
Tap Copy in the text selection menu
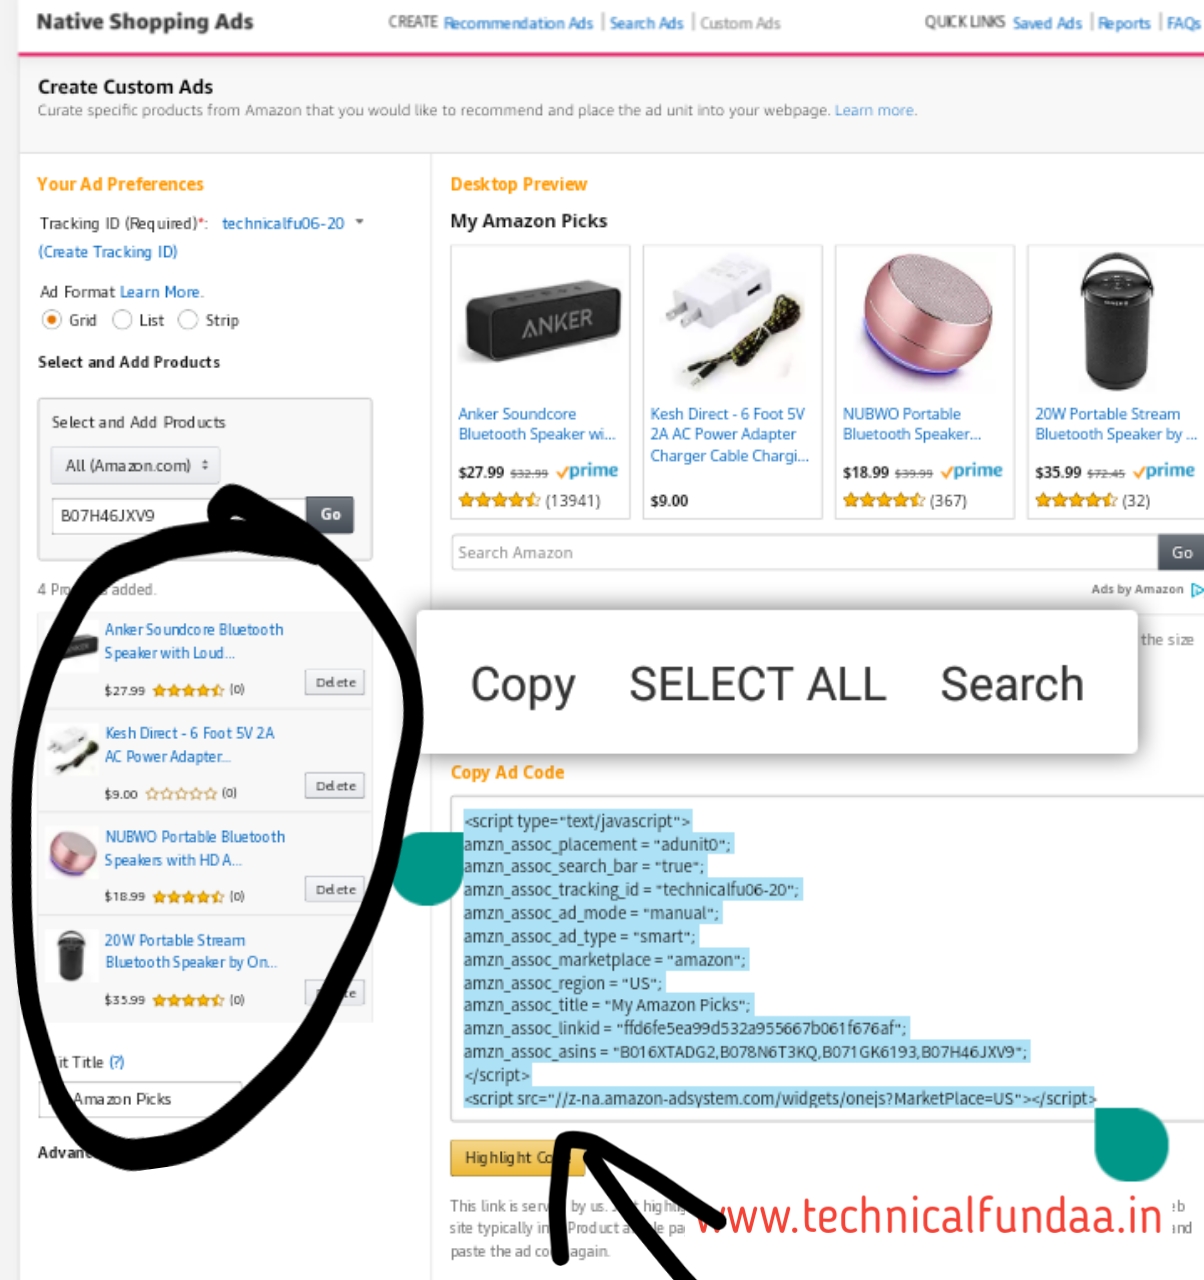pyautogui.click(x=523, y=685)
